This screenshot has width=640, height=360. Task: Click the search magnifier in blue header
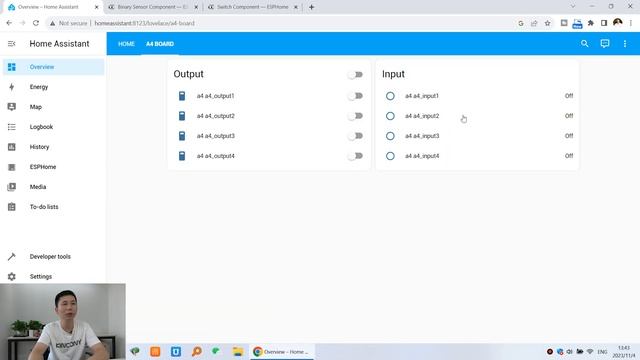coord(584,44)
